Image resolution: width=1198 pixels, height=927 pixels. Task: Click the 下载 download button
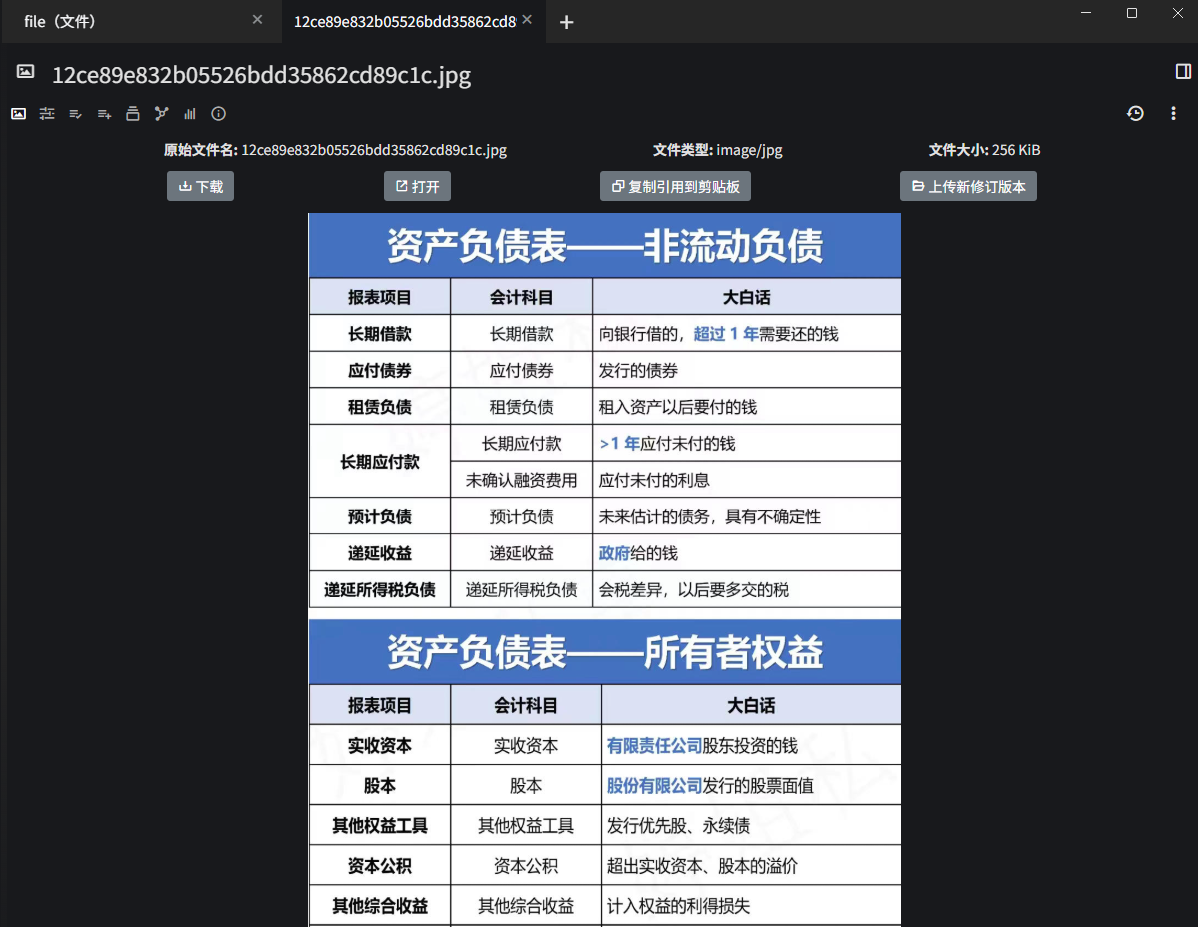tap(200, 186)
